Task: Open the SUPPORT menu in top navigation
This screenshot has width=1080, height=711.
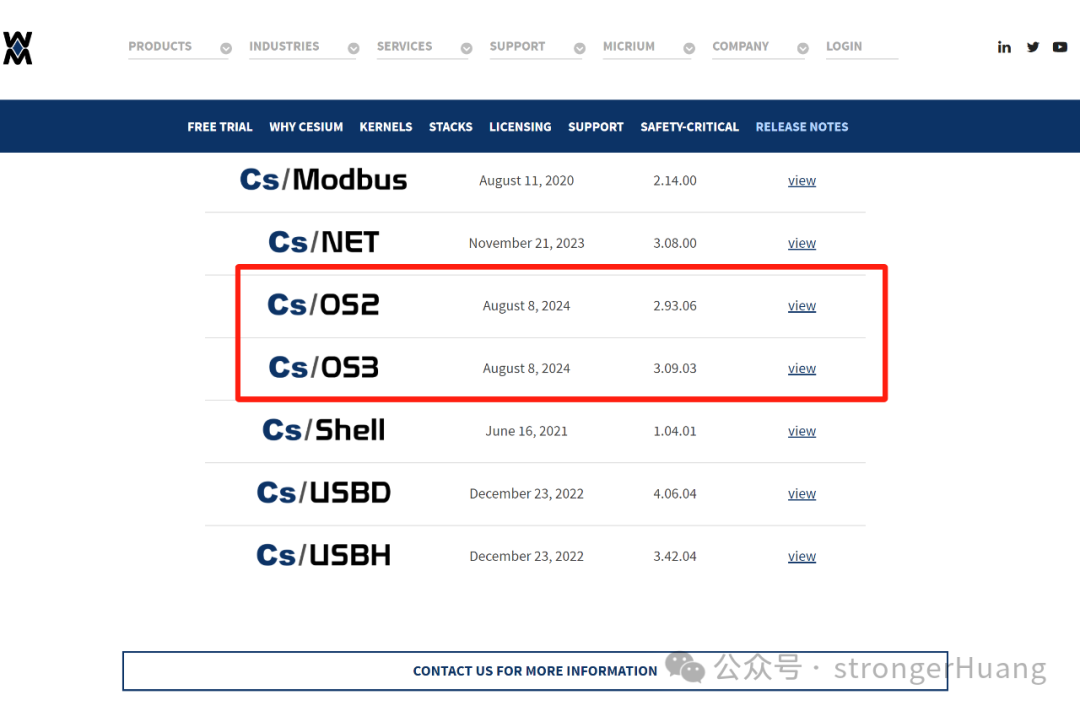Action: 517,46
